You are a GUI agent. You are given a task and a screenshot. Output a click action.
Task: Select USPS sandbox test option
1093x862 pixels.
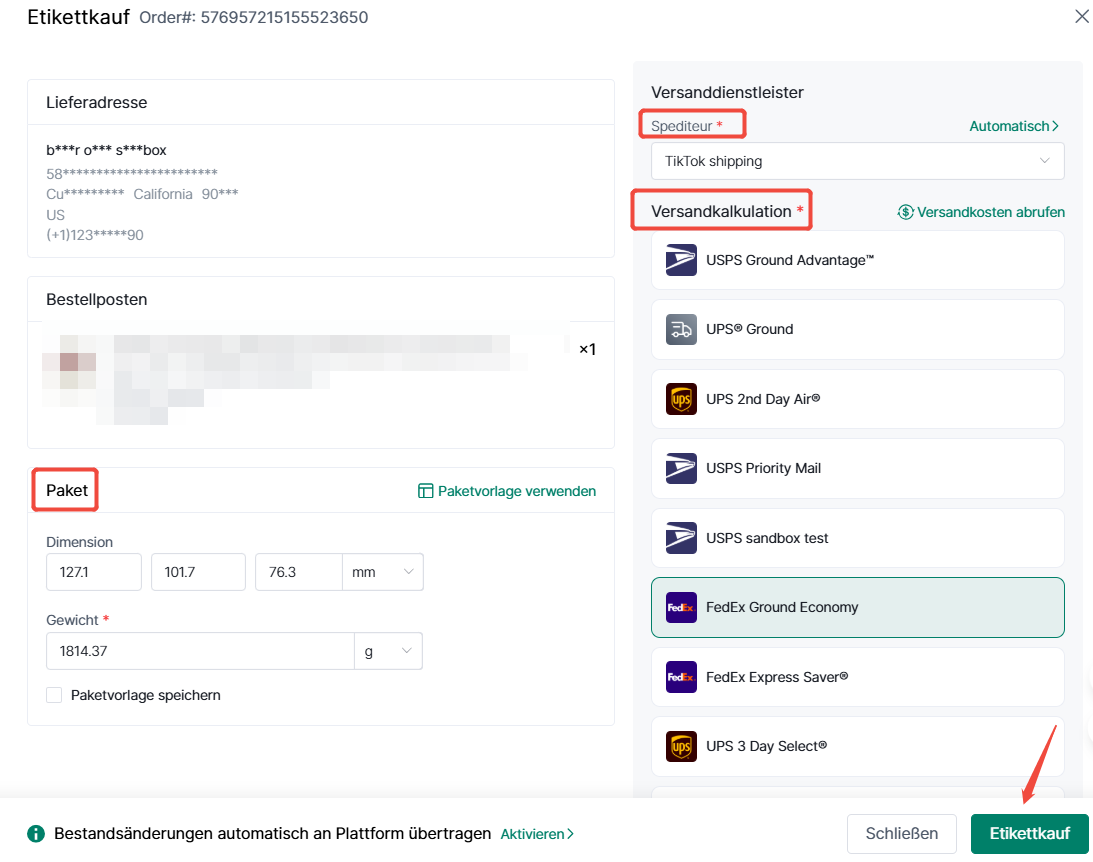click(x=857, y=538)
